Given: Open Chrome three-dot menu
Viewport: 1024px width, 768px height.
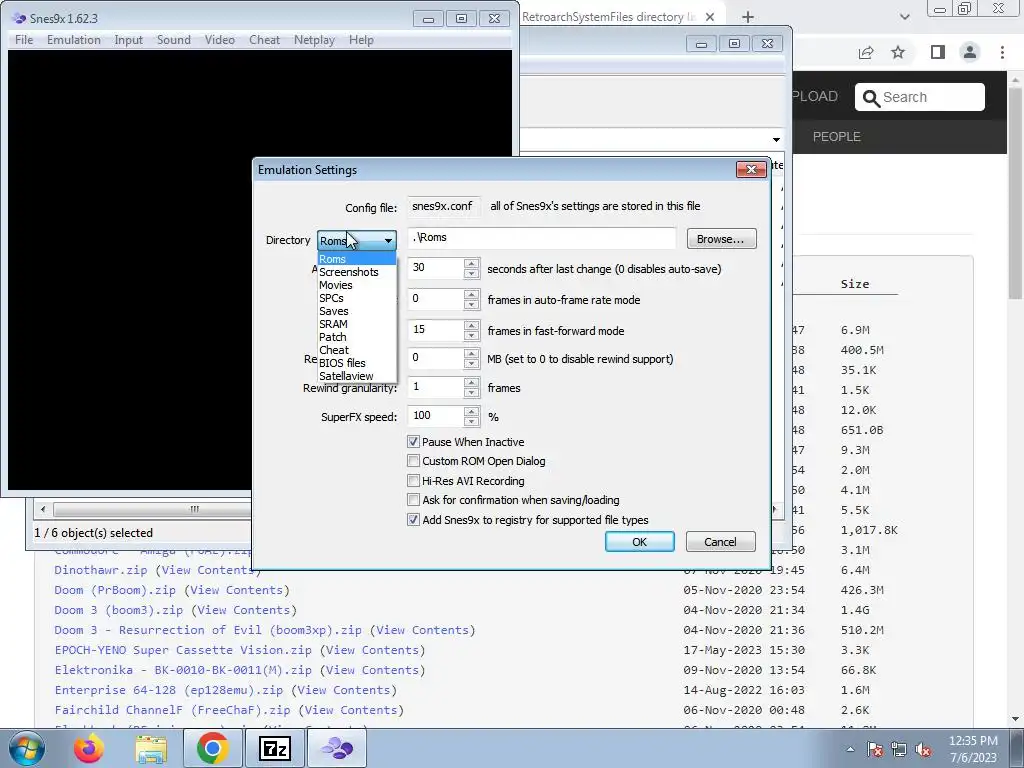Looking at the screenshot, I should [x=1002, y=52].
